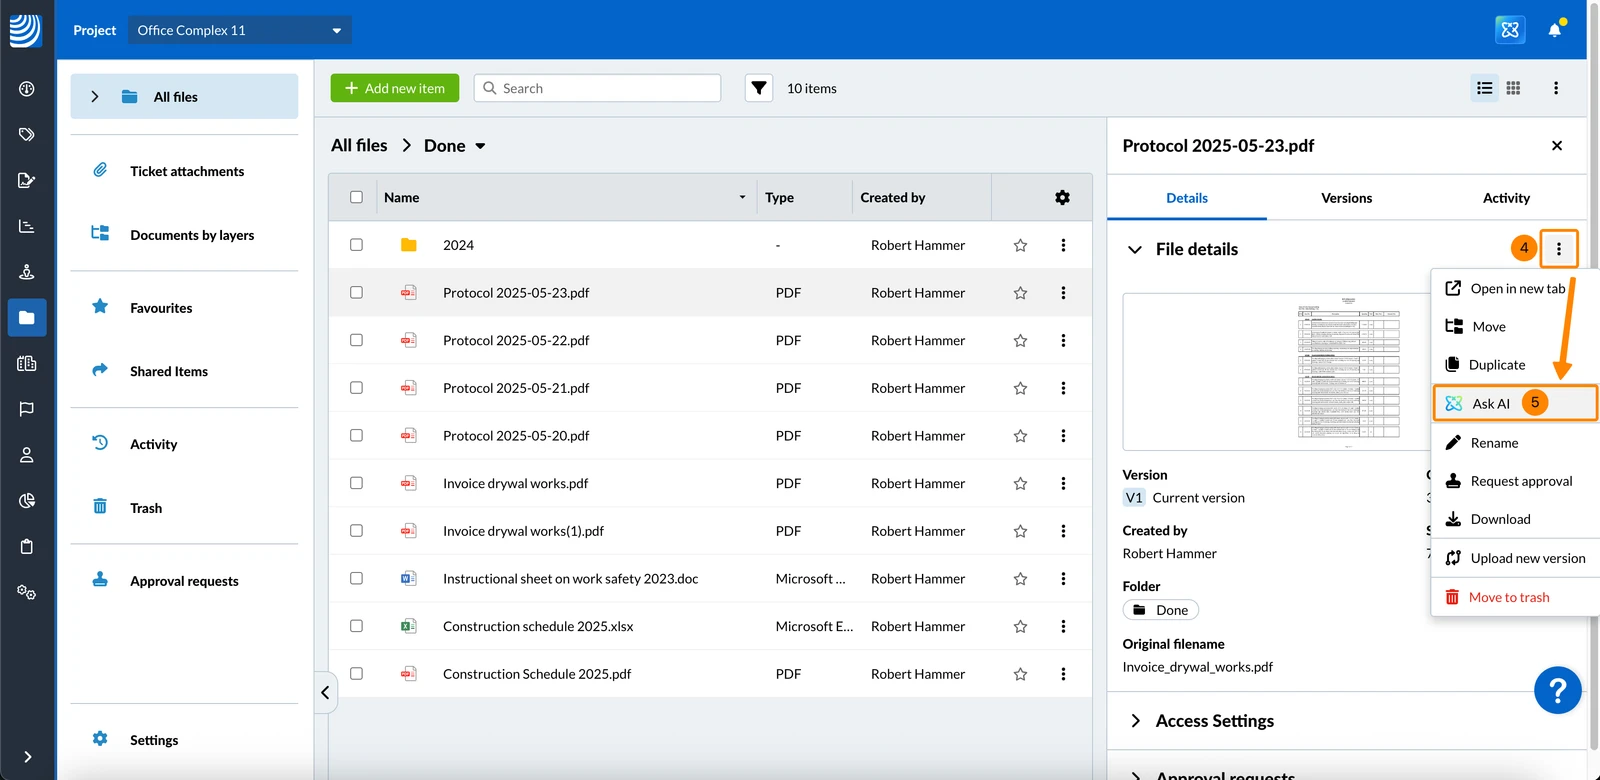Open the three-dot menu for 2024 folder
The image size is (1600, 780).
1063,245
